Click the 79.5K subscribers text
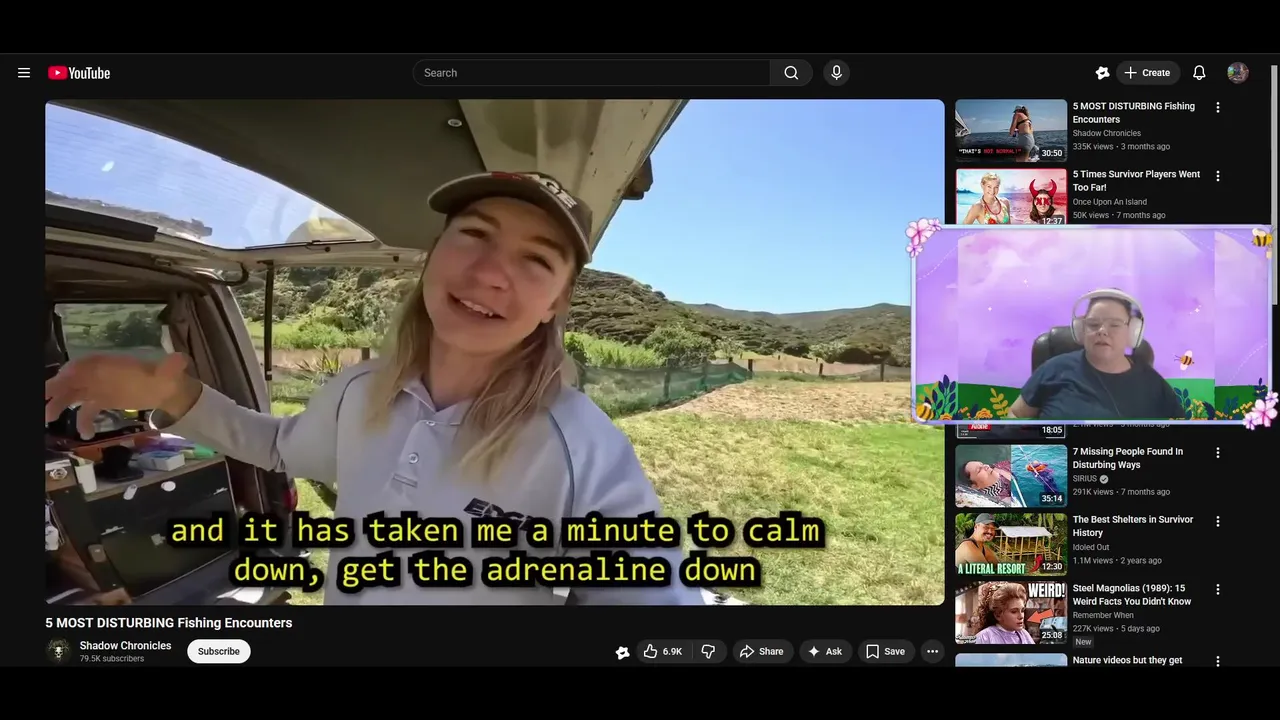The width and height of the screenshot is (1280, 720). pos(112,659)
